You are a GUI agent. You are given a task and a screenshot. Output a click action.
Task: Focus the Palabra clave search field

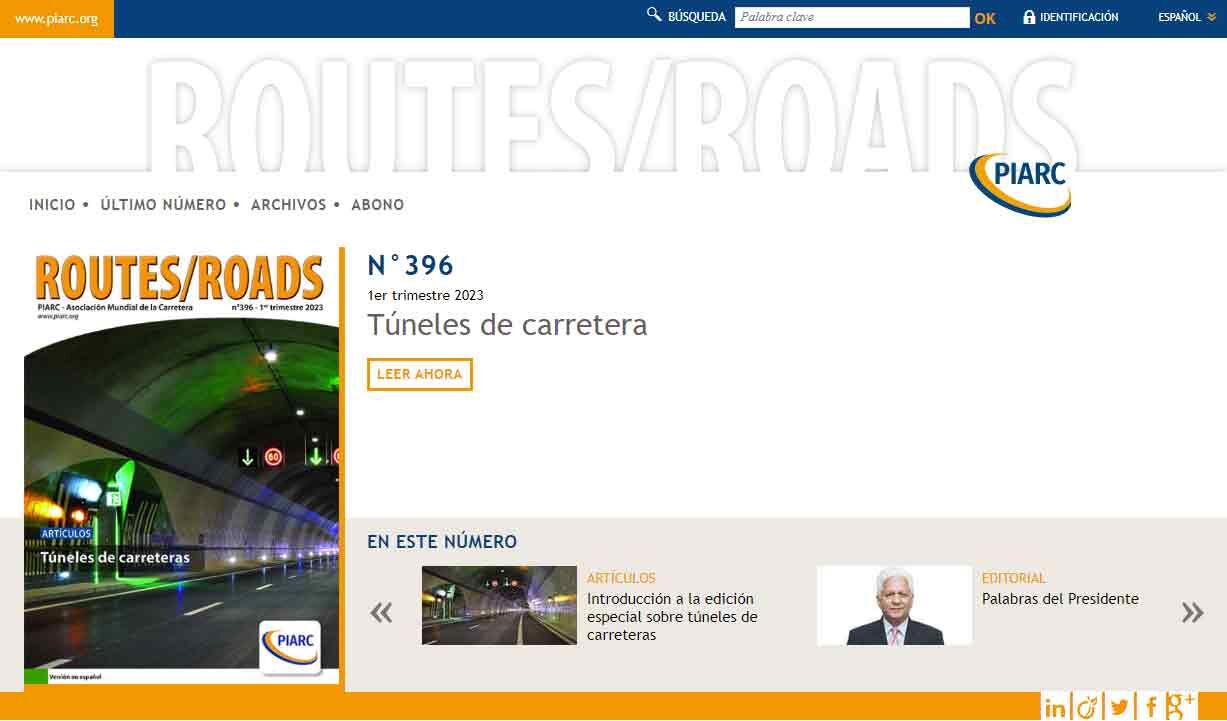point(852,17)
